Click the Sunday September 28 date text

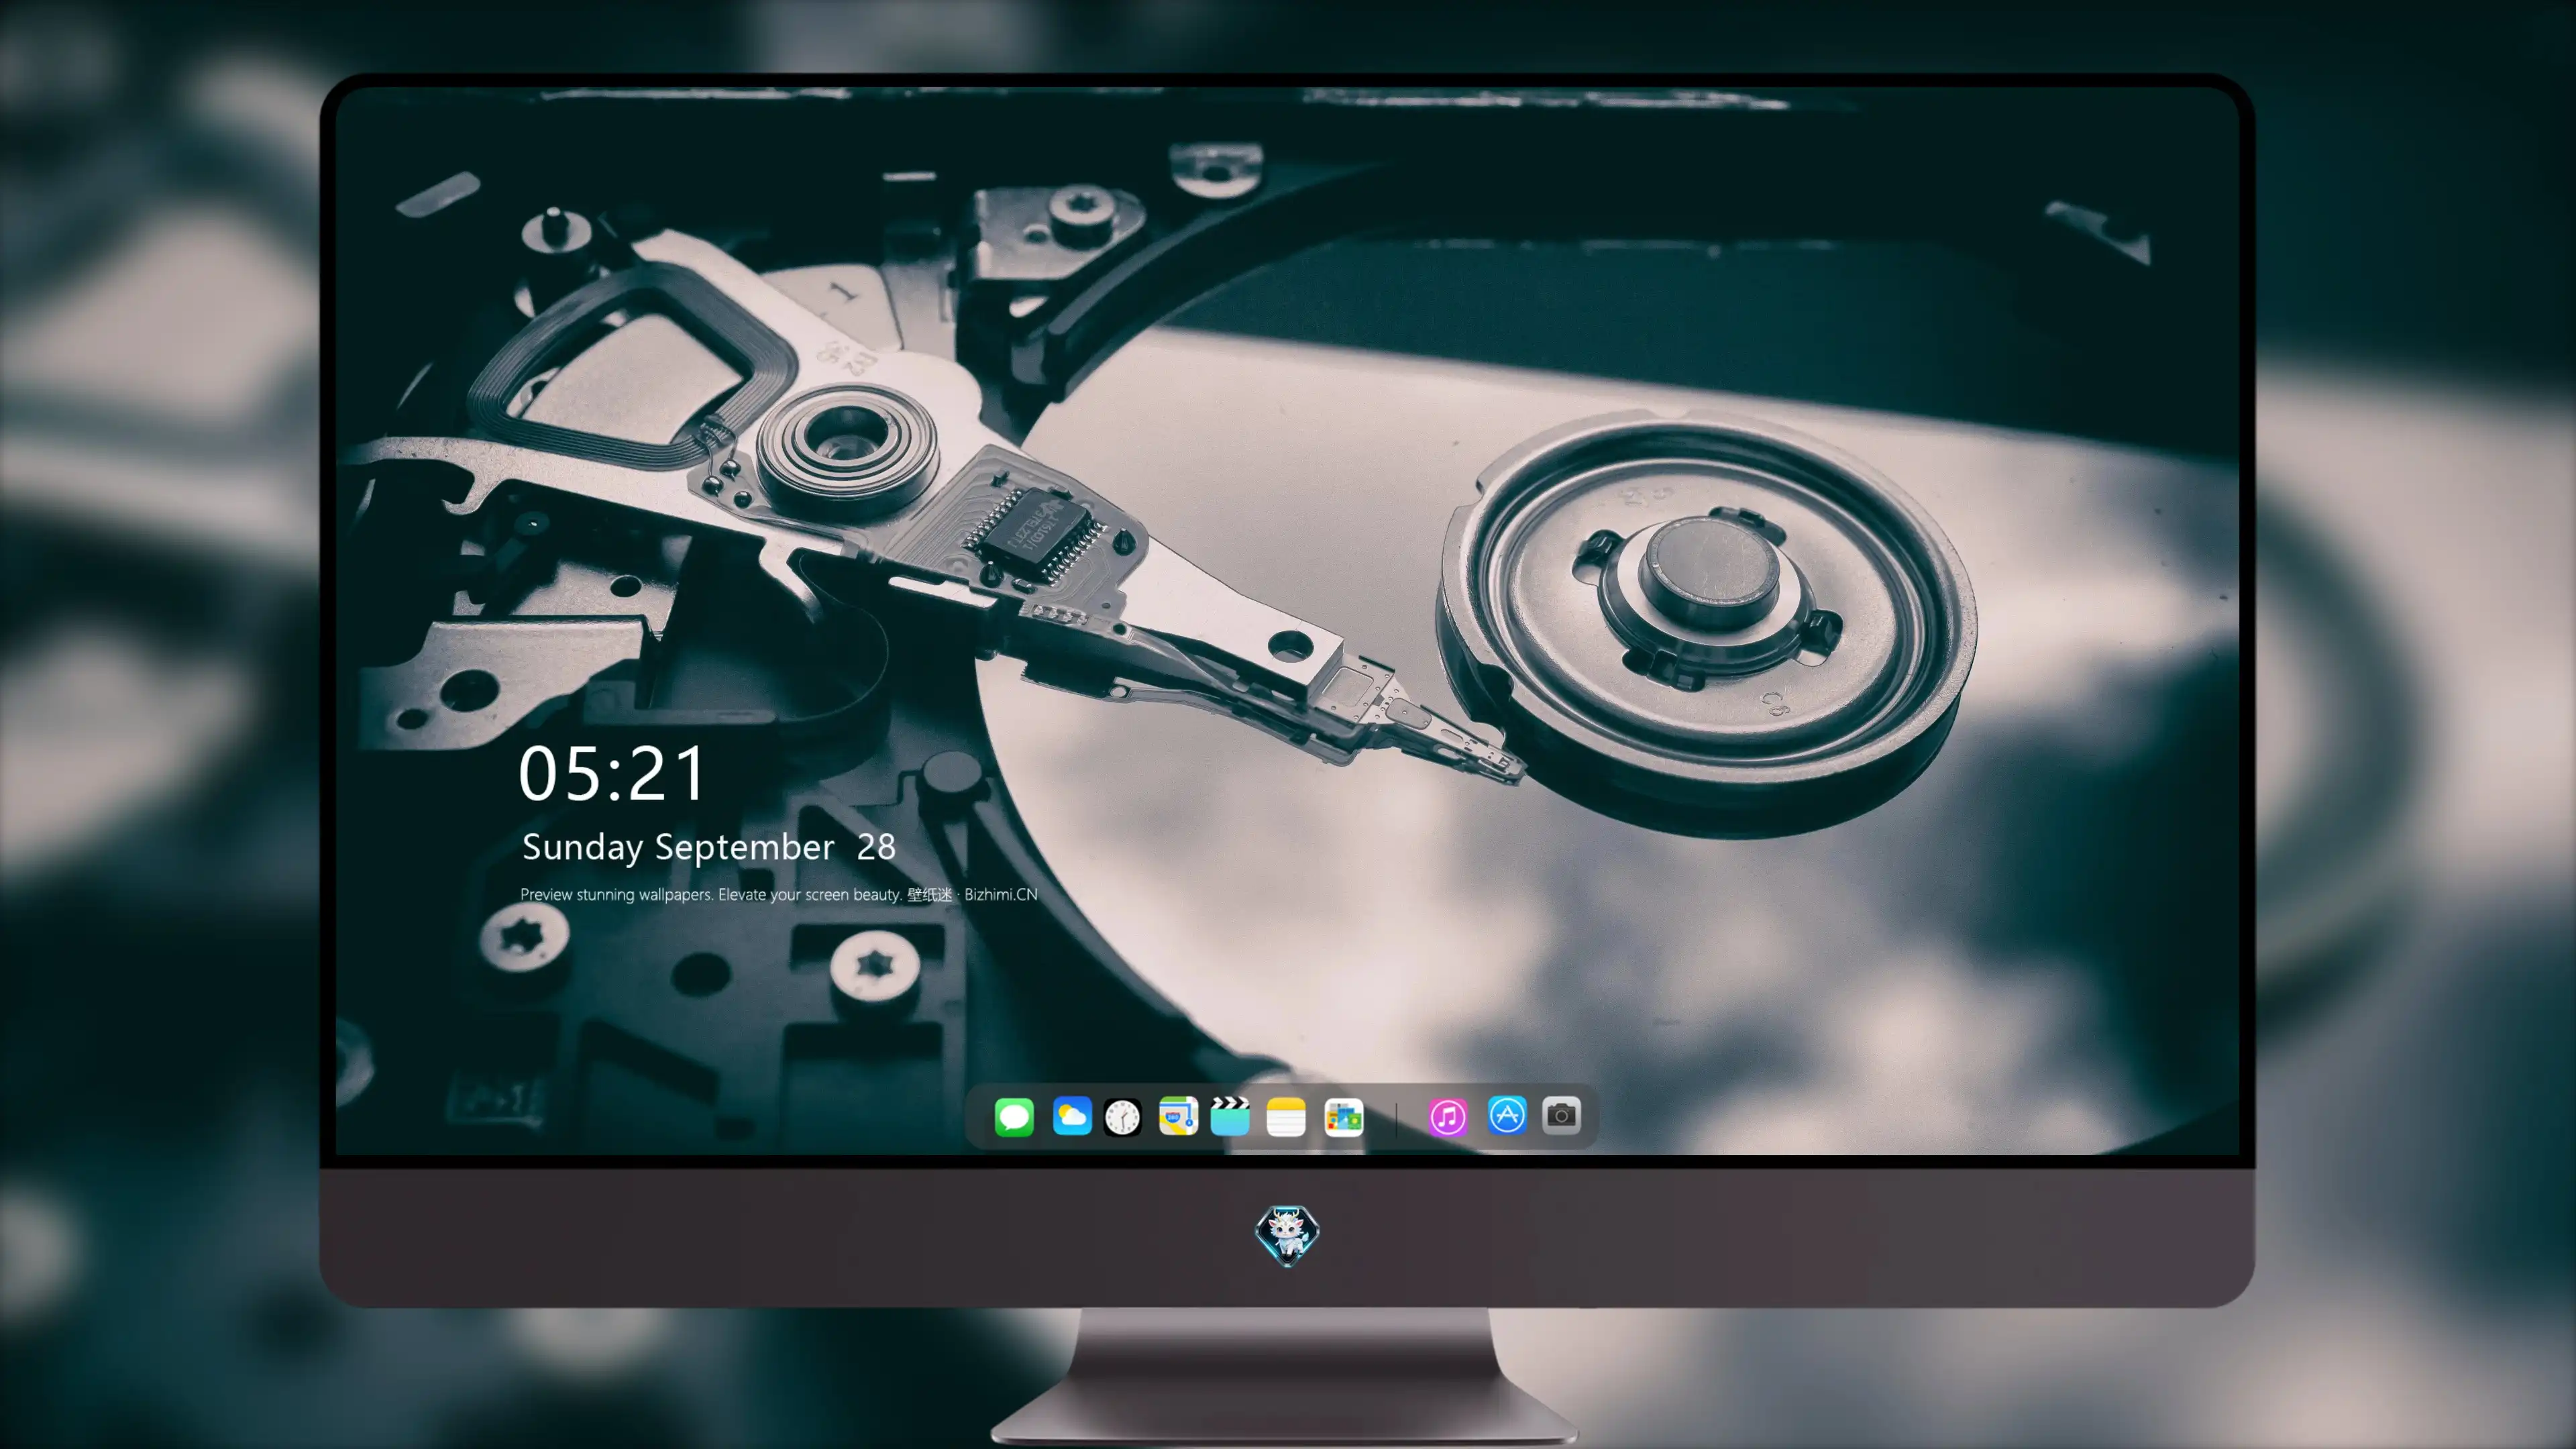point(708,847)
